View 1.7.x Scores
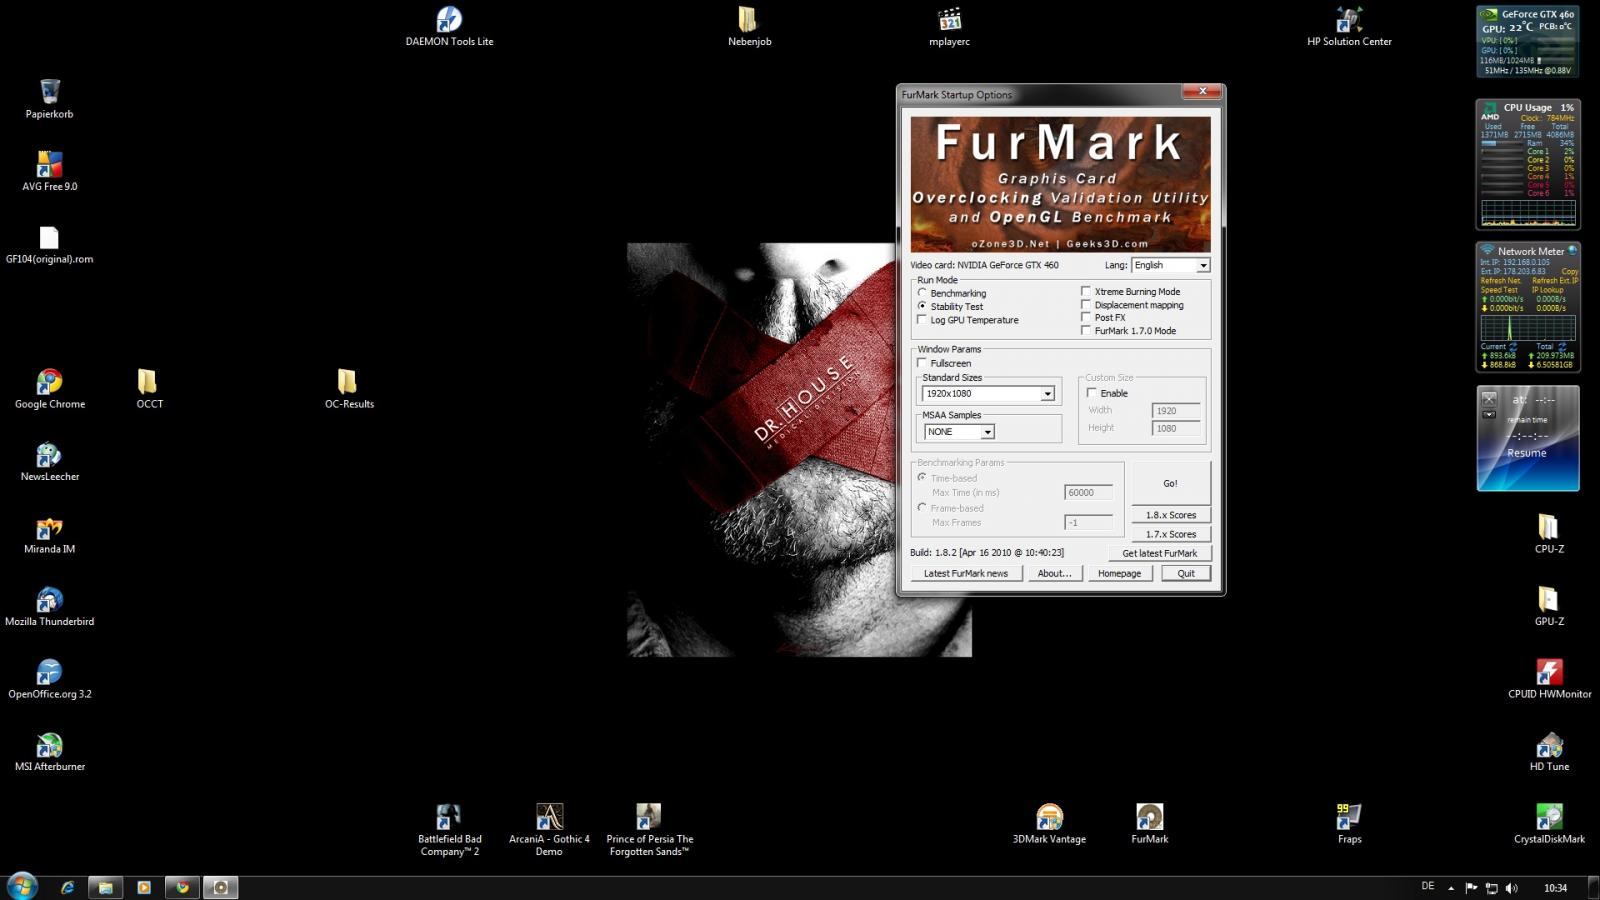Screen dimensions: 1600x900 [1170, 534]
